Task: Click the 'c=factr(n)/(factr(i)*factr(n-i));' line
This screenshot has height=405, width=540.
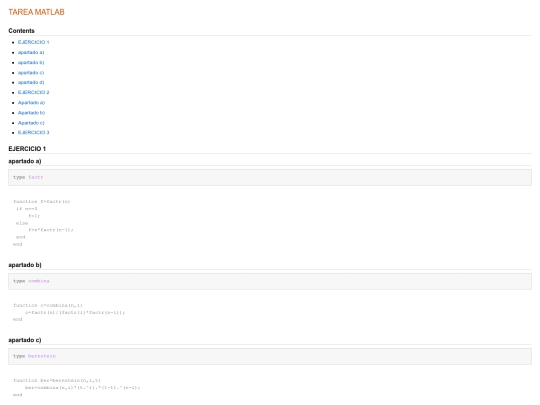Action: point(75,313)
